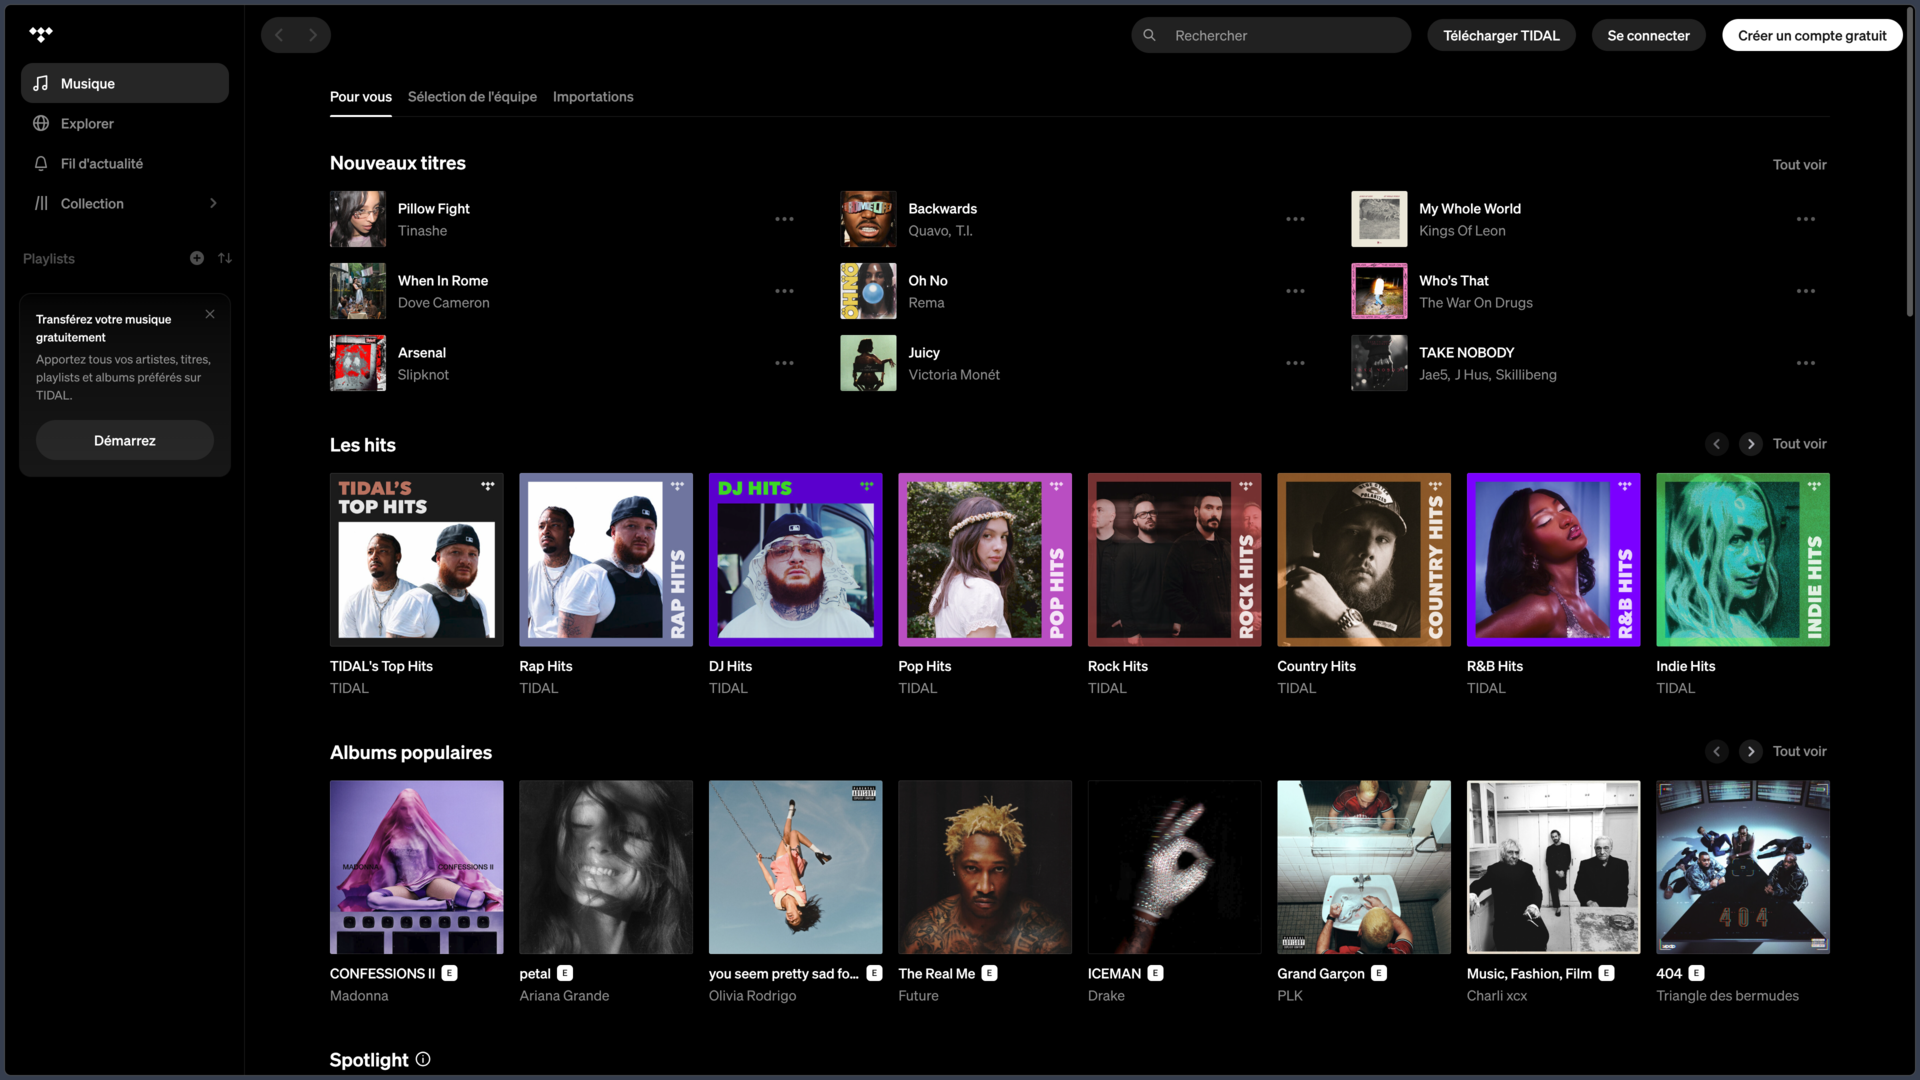This screenshot has width=1920, height=1080.
Task: Open the CONFESSIONS II album cover
Action: 416,867
